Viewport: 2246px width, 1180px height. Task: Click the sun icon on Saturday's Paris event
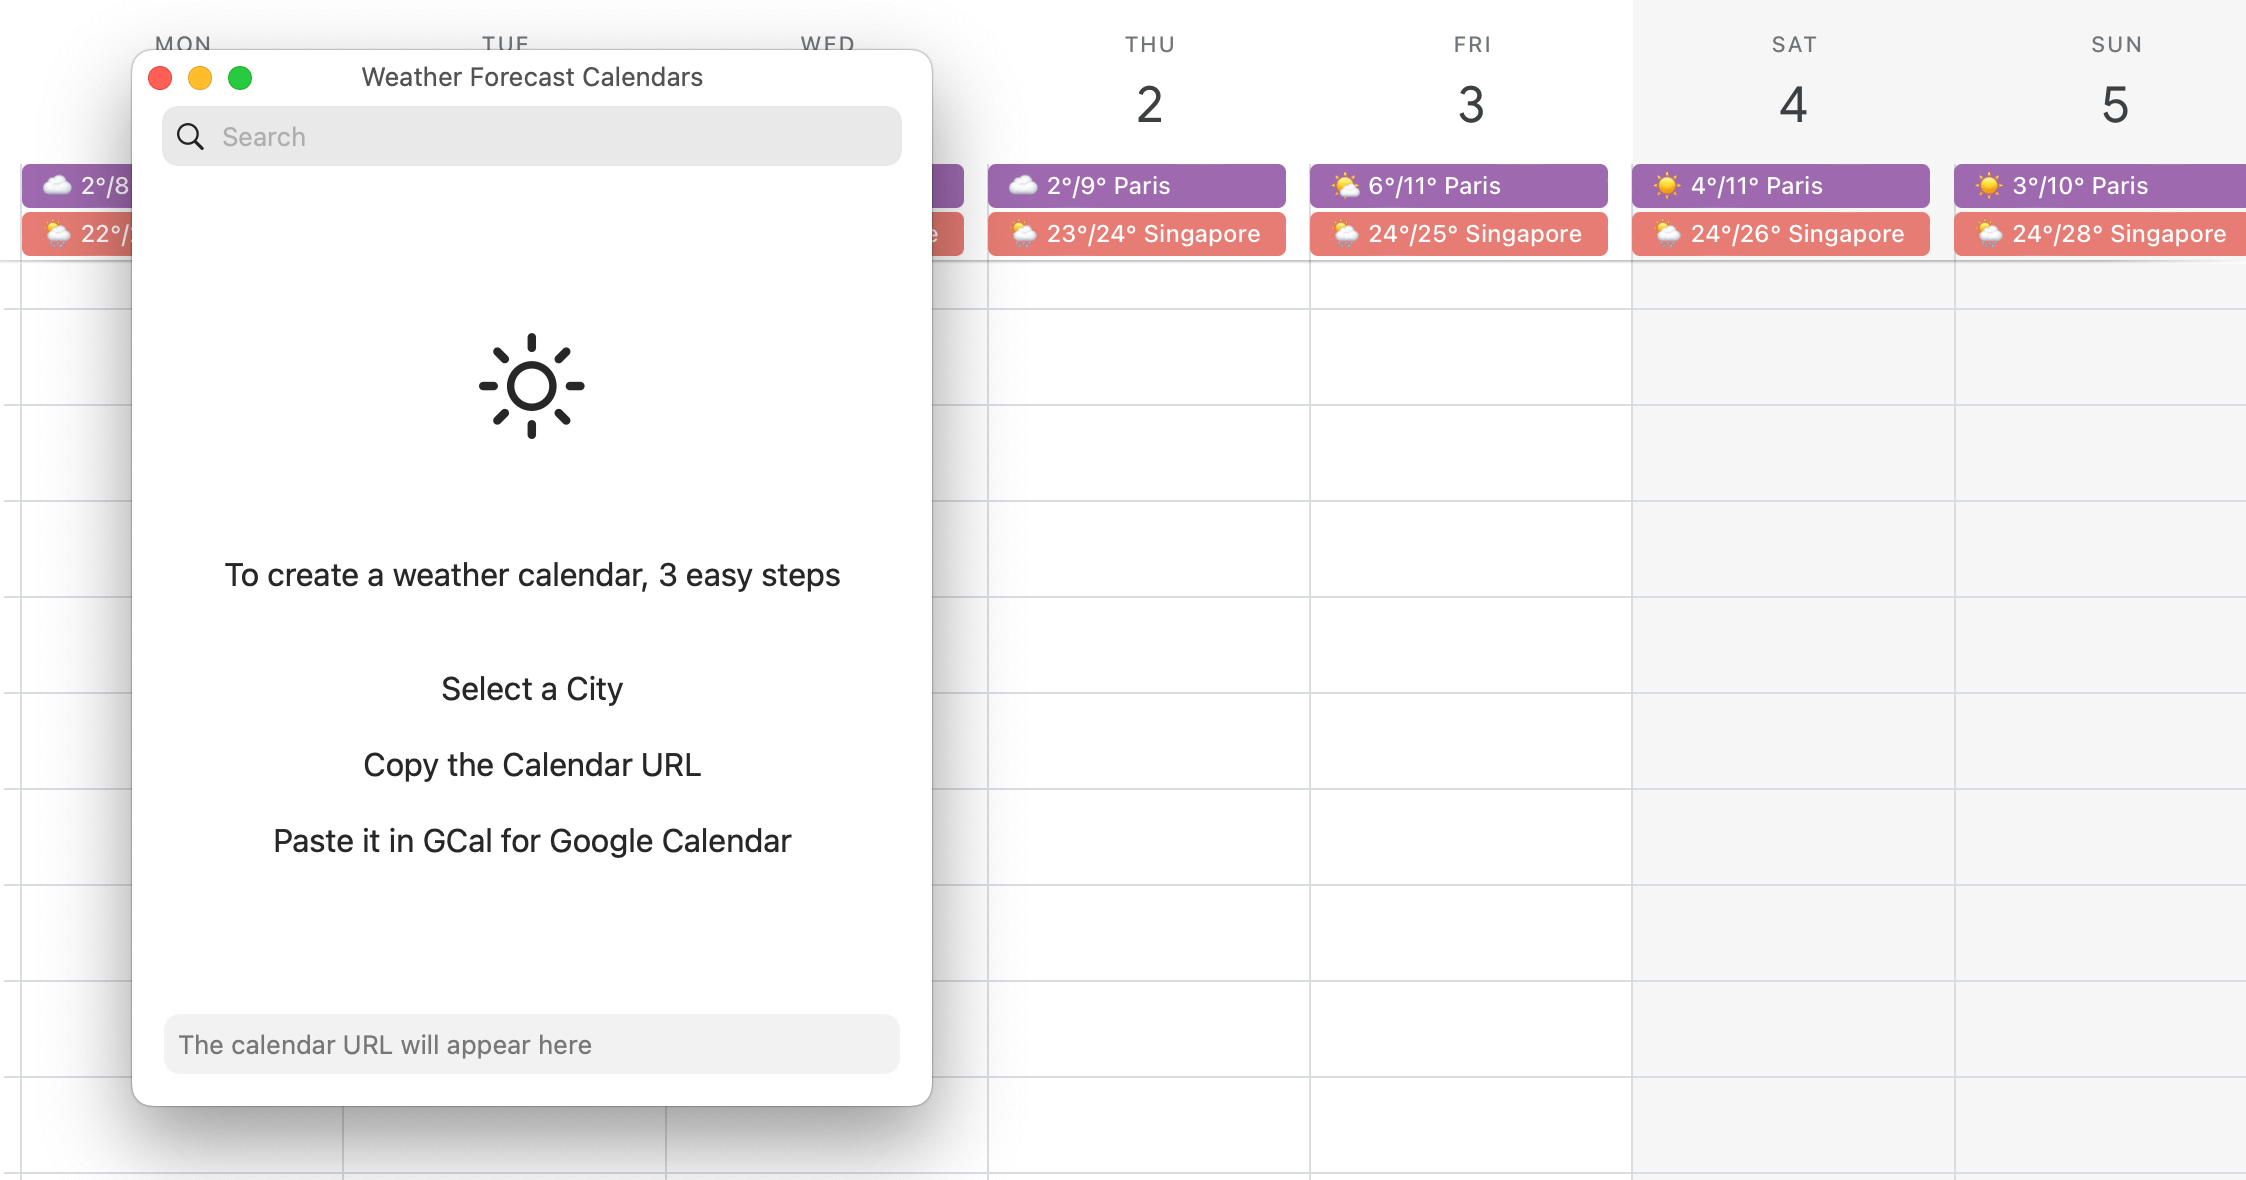coord(1667,185)
